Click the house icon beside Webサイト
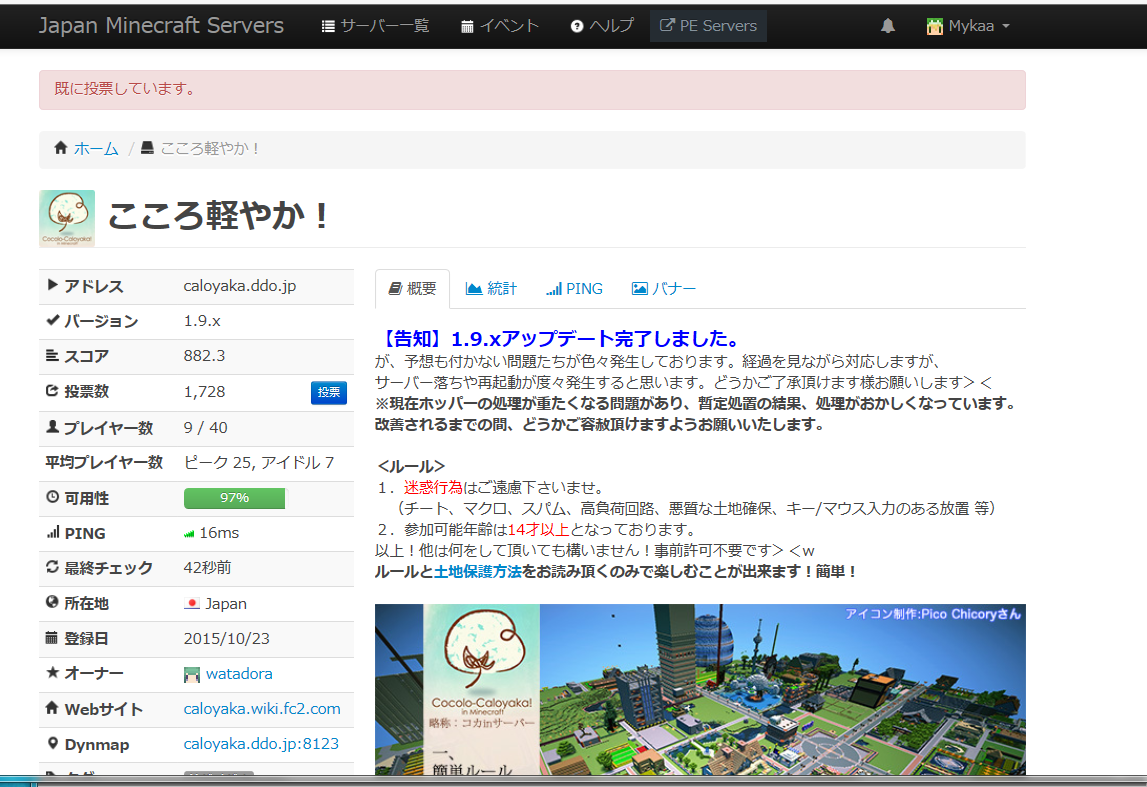Image resolution: width=1147 pixels, height=787 pixels. point(52,707)
